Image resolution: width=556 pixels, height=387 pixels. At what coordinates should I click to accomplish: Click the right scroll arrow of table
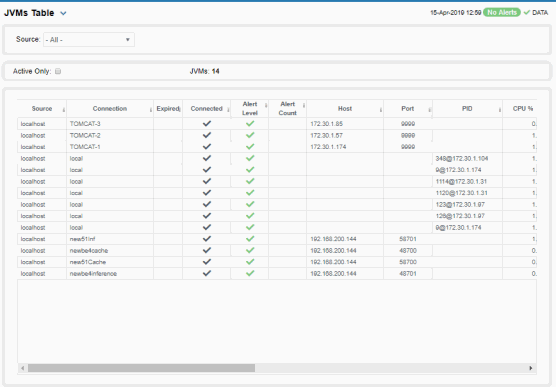(531, 368)
